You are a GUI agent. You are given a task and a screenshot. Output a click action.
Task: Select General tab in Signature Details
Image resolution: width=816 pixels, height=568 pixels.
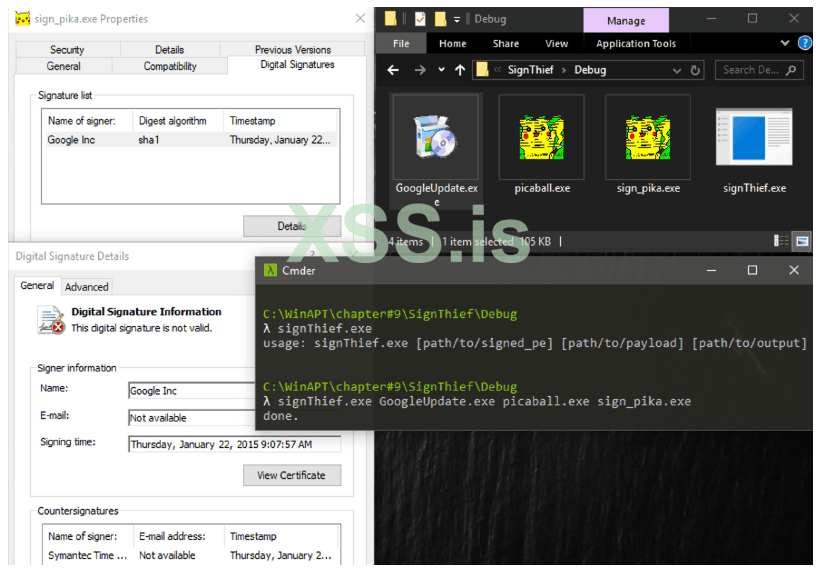37,285
